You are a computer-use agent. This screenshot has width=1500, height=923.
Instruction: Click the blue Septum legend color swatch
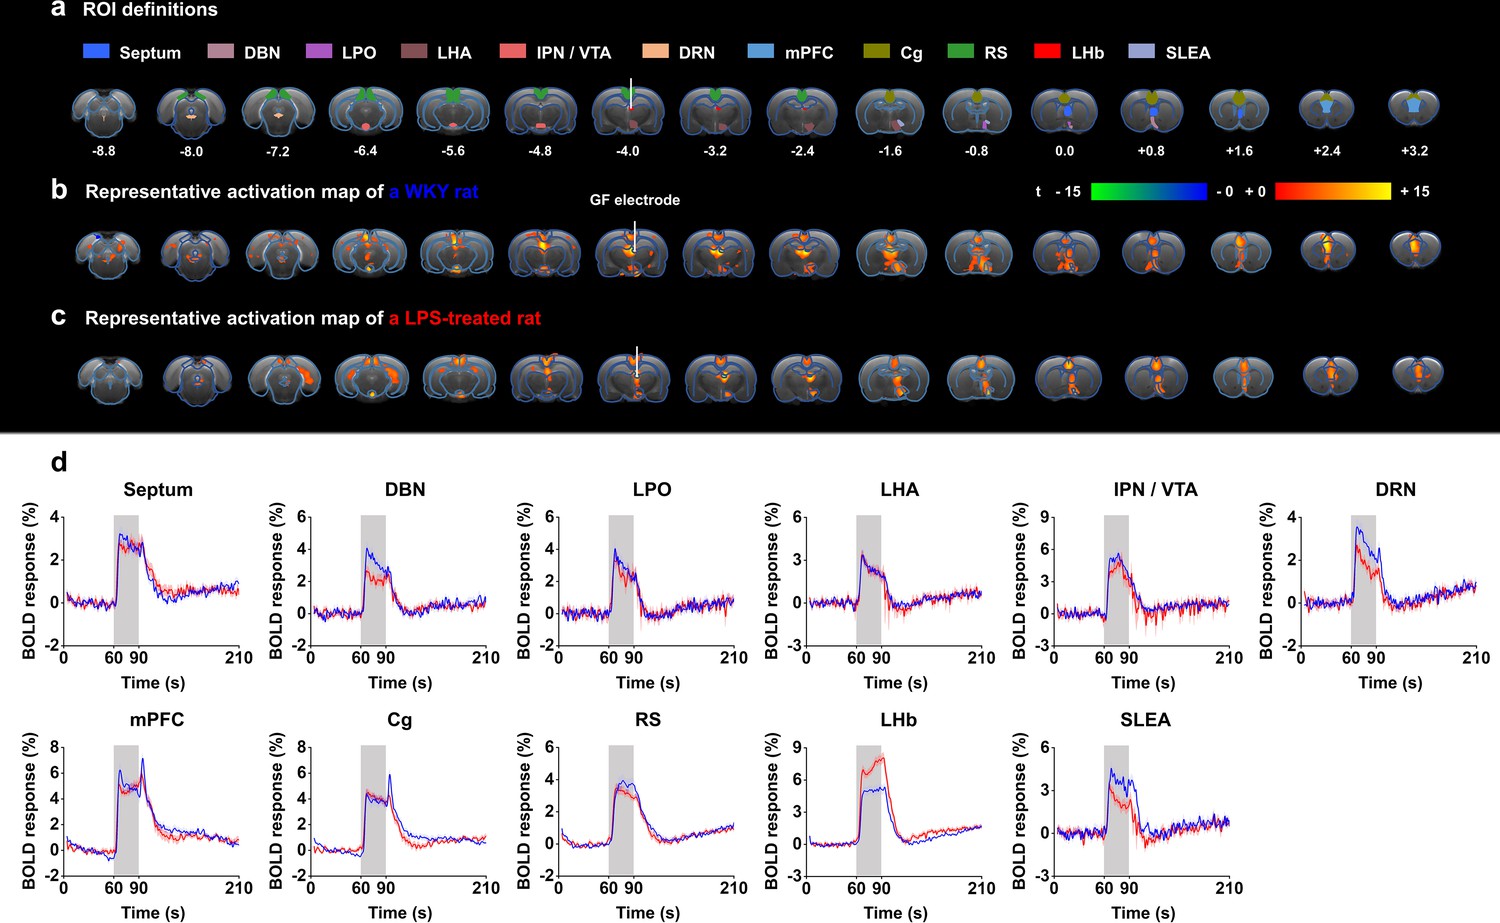tap(96, 51)
